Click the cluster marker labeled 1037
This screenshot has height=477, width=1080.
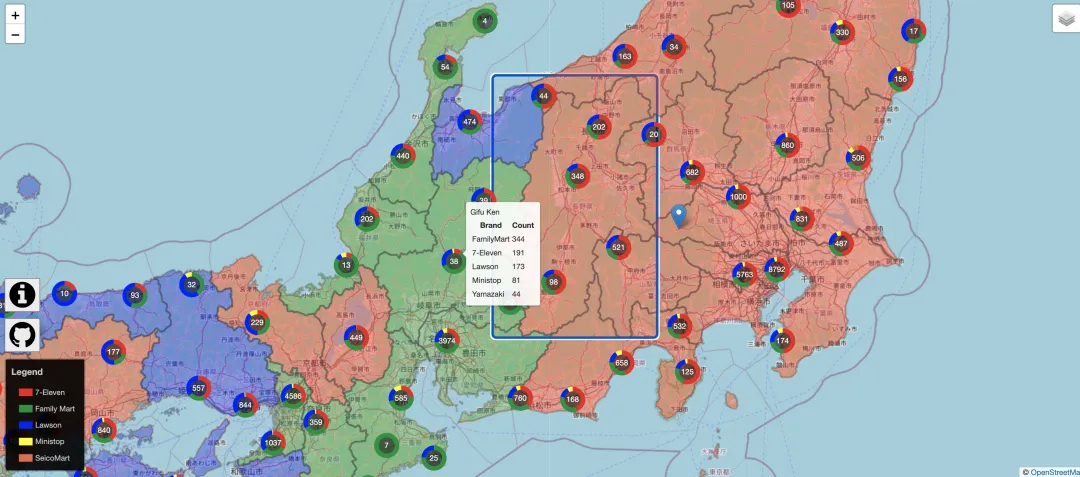[273, 442]
